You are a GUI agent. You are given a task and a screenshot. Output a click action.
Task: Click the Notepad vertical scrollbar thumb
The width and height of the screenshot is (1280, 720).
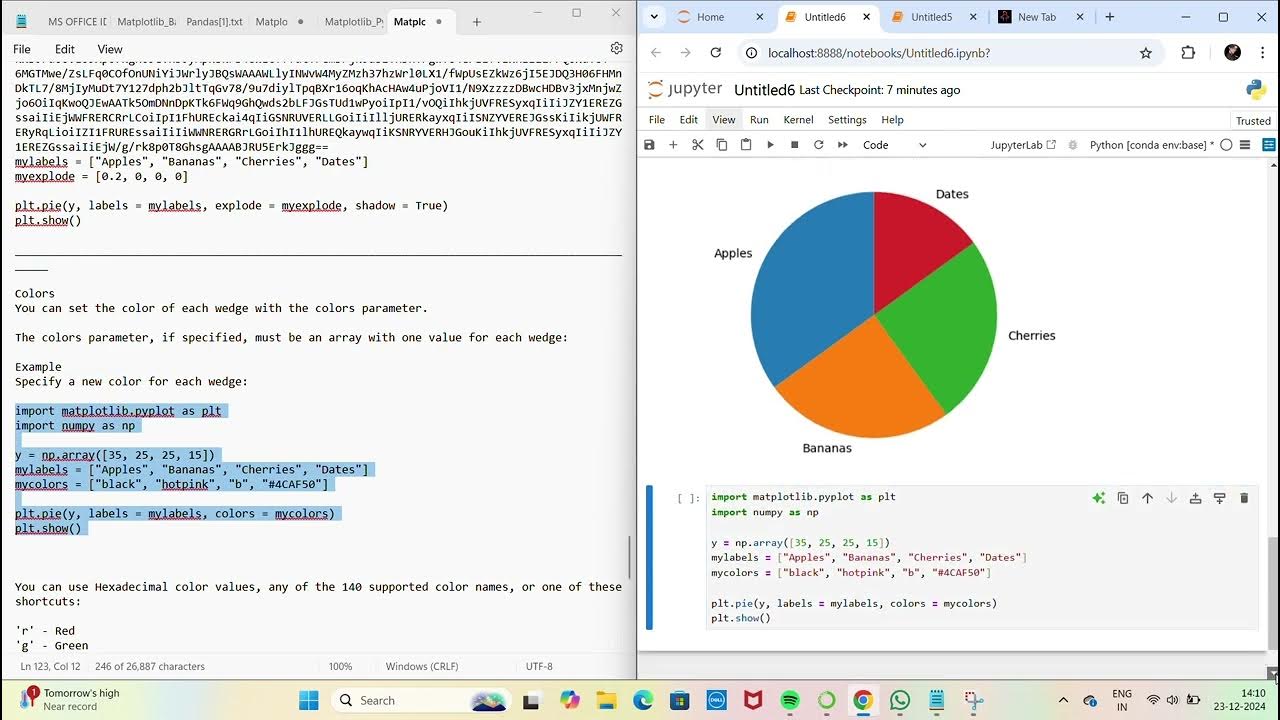tap(630, 556)
